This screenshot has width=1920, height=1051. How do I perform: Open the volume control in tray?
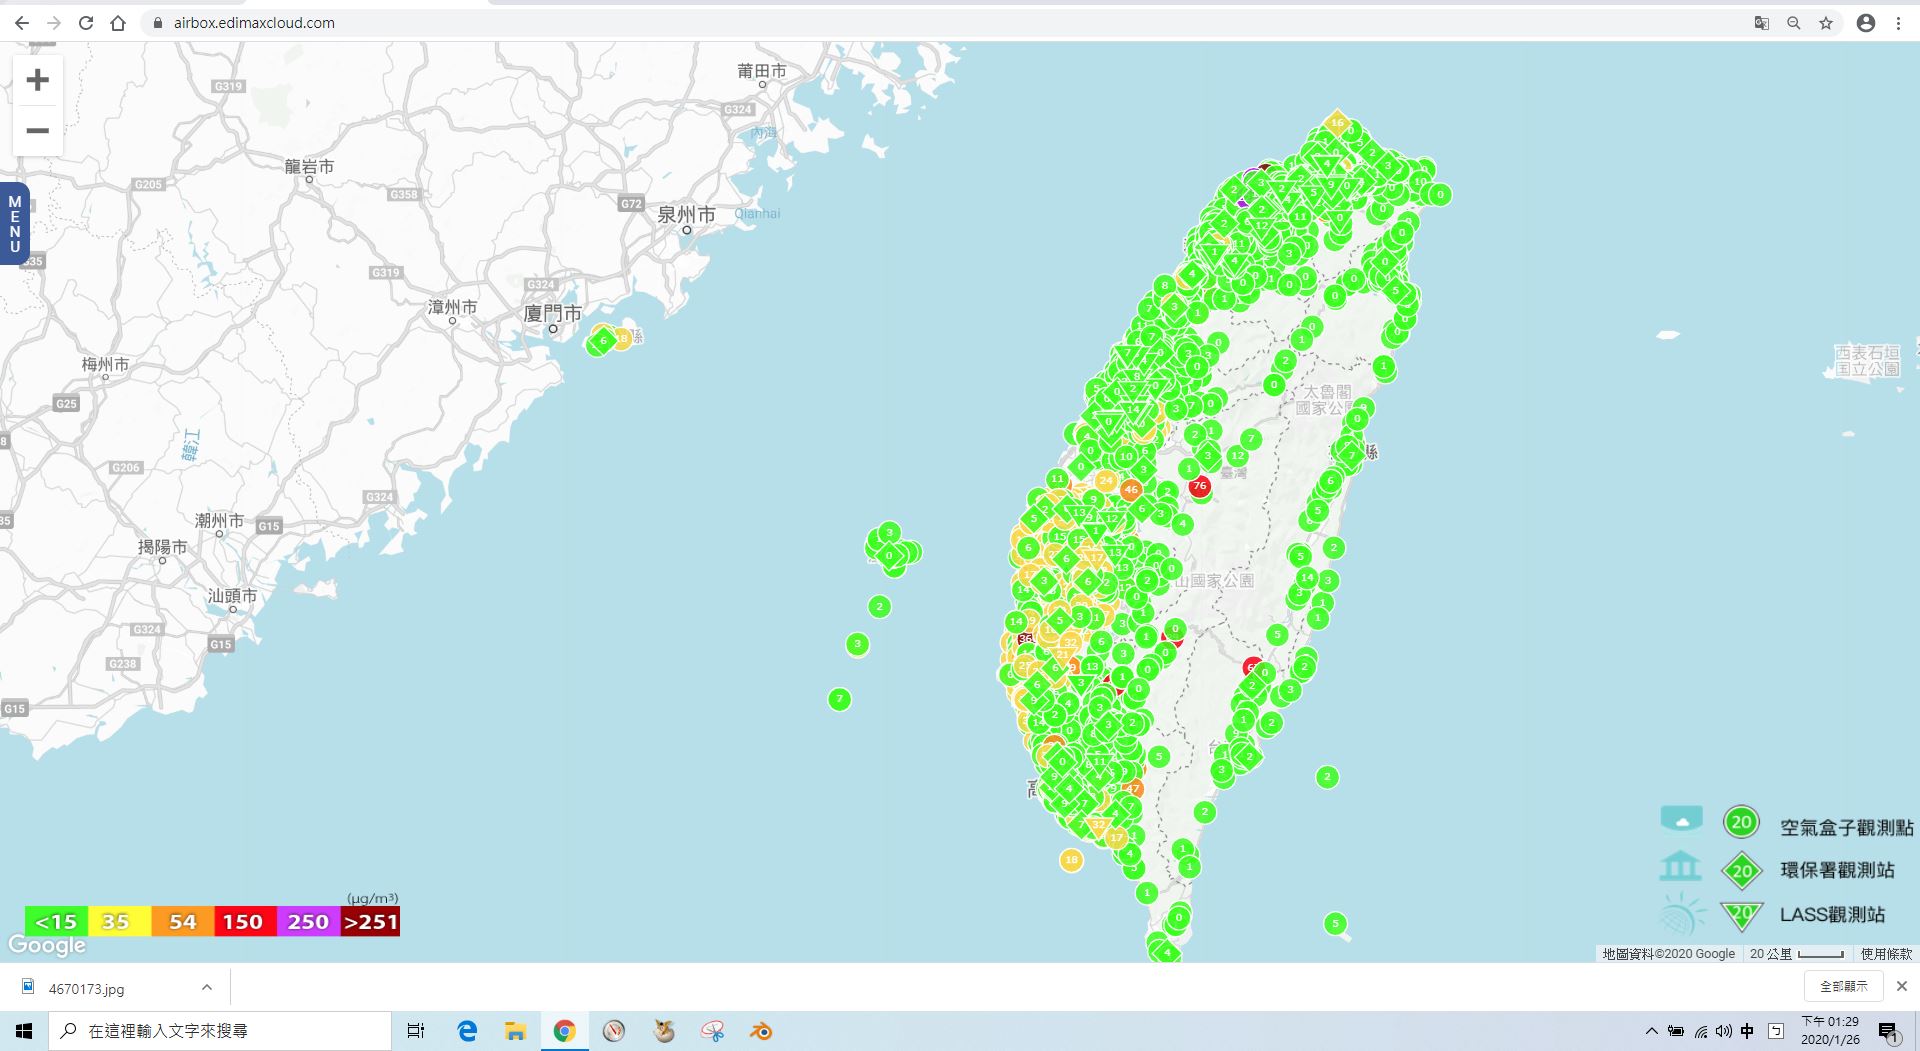point(1724,1031)
